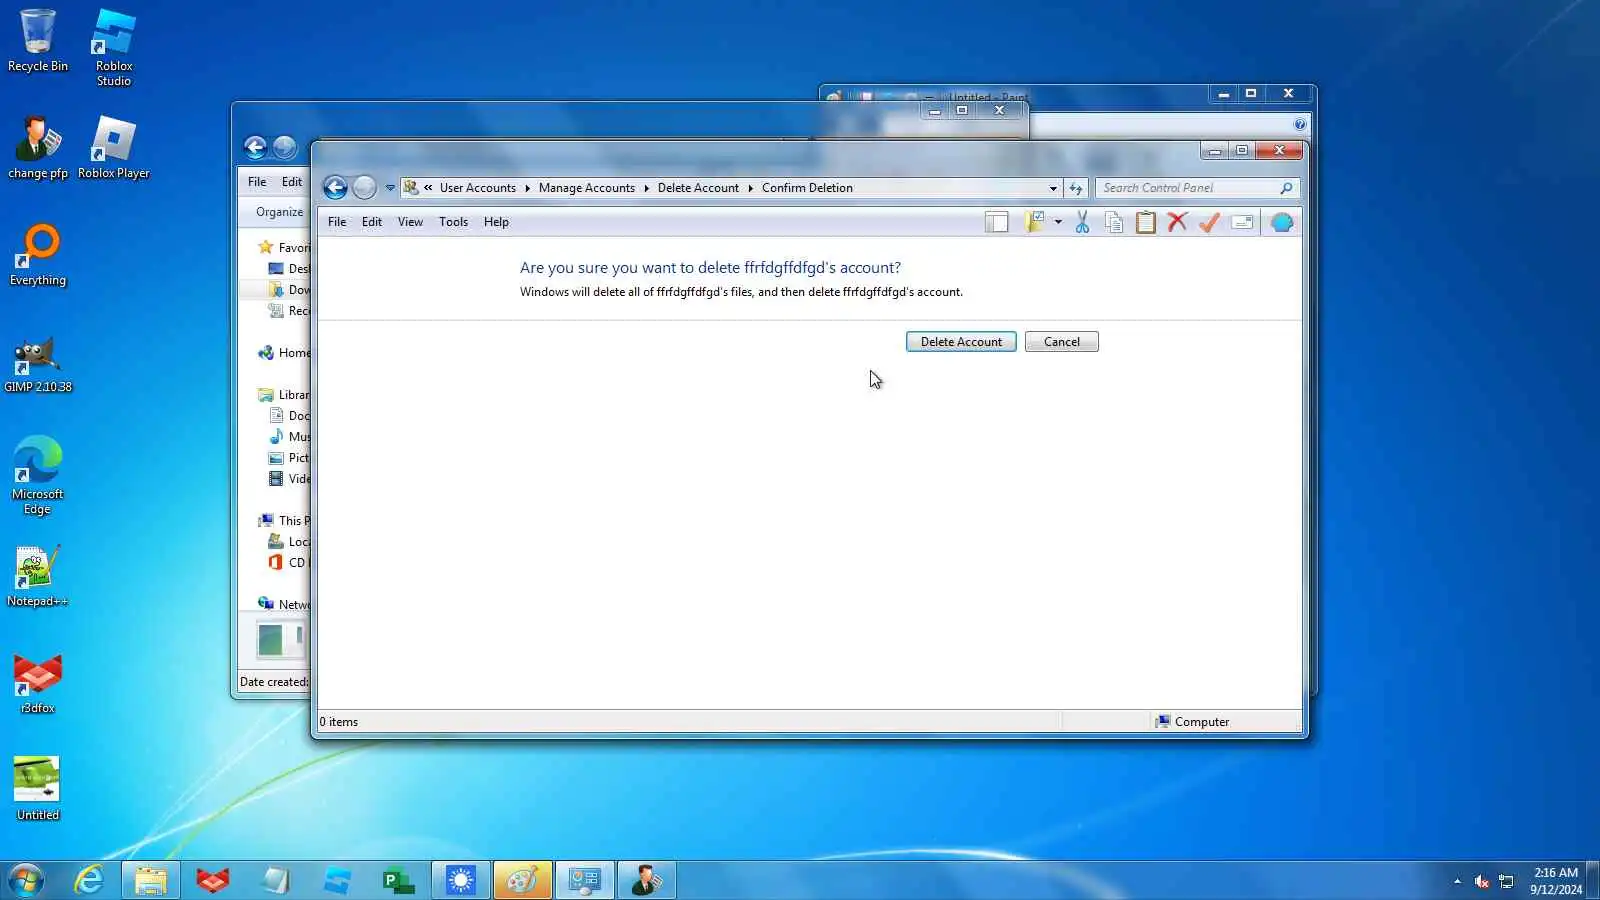This screenshot has height=900, width=1600.
Task: Select Homegroup in the Explorer sidebar
Action: (284, 353)
